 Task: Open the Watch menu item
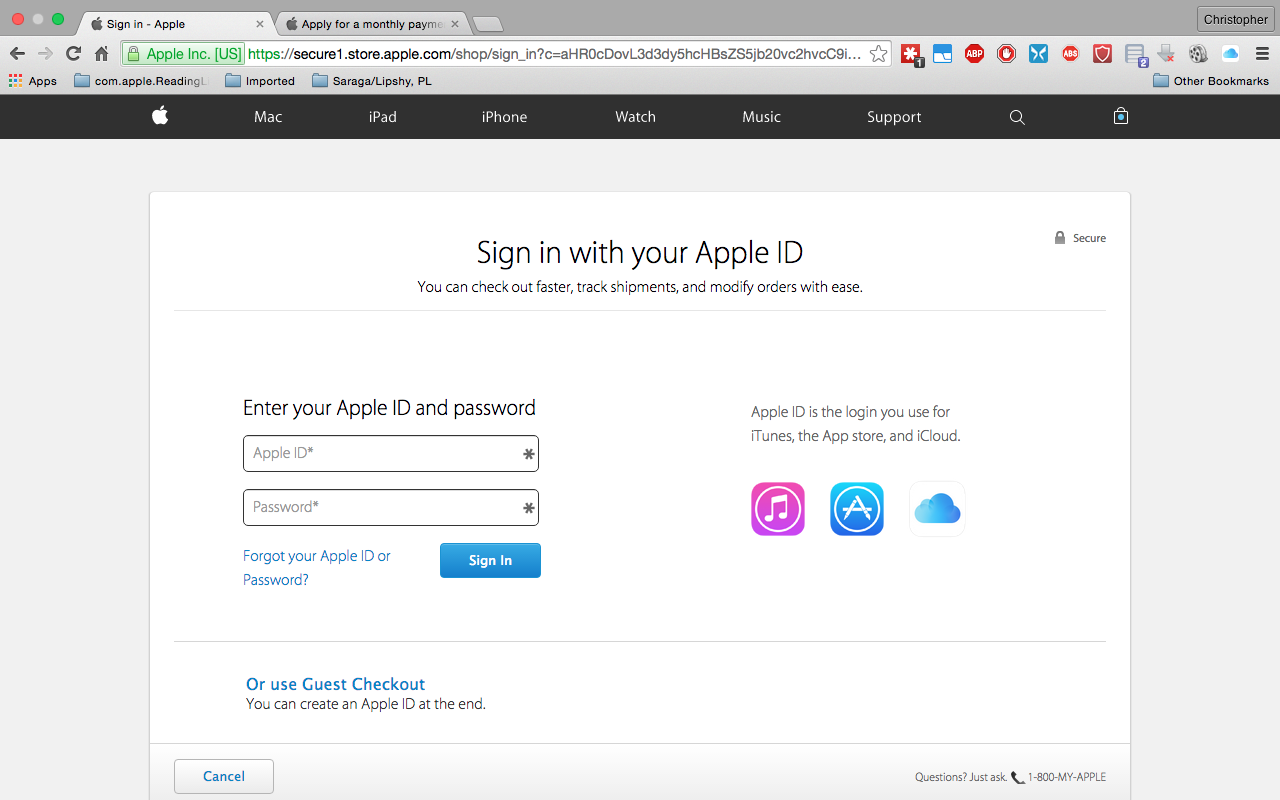pyautogui.click(x=635, y=117)
